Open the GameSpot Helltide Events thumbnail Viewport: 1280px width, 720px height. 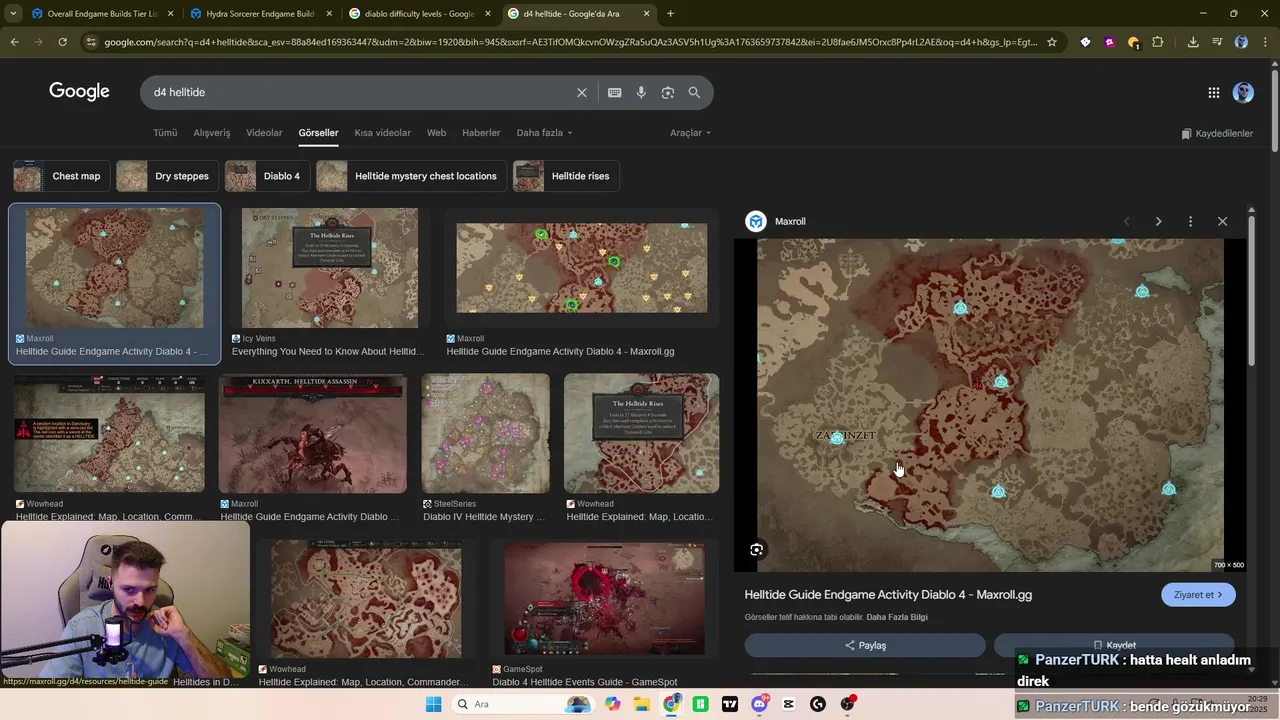(x=604, y=600)
